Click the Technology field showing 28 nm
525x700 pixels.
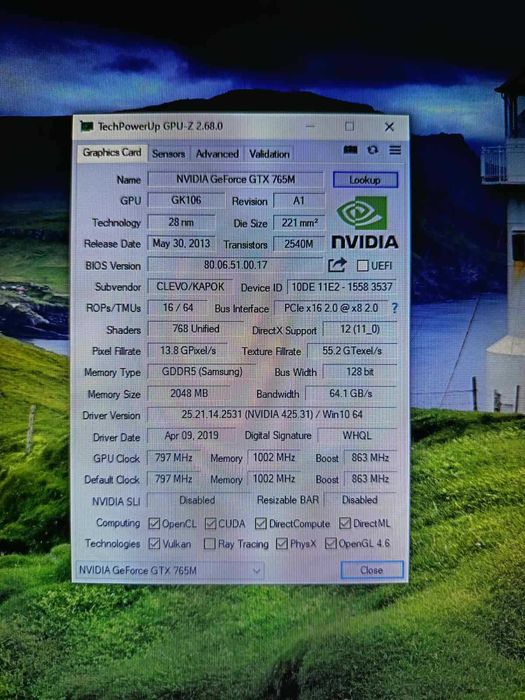pos(181,222)
